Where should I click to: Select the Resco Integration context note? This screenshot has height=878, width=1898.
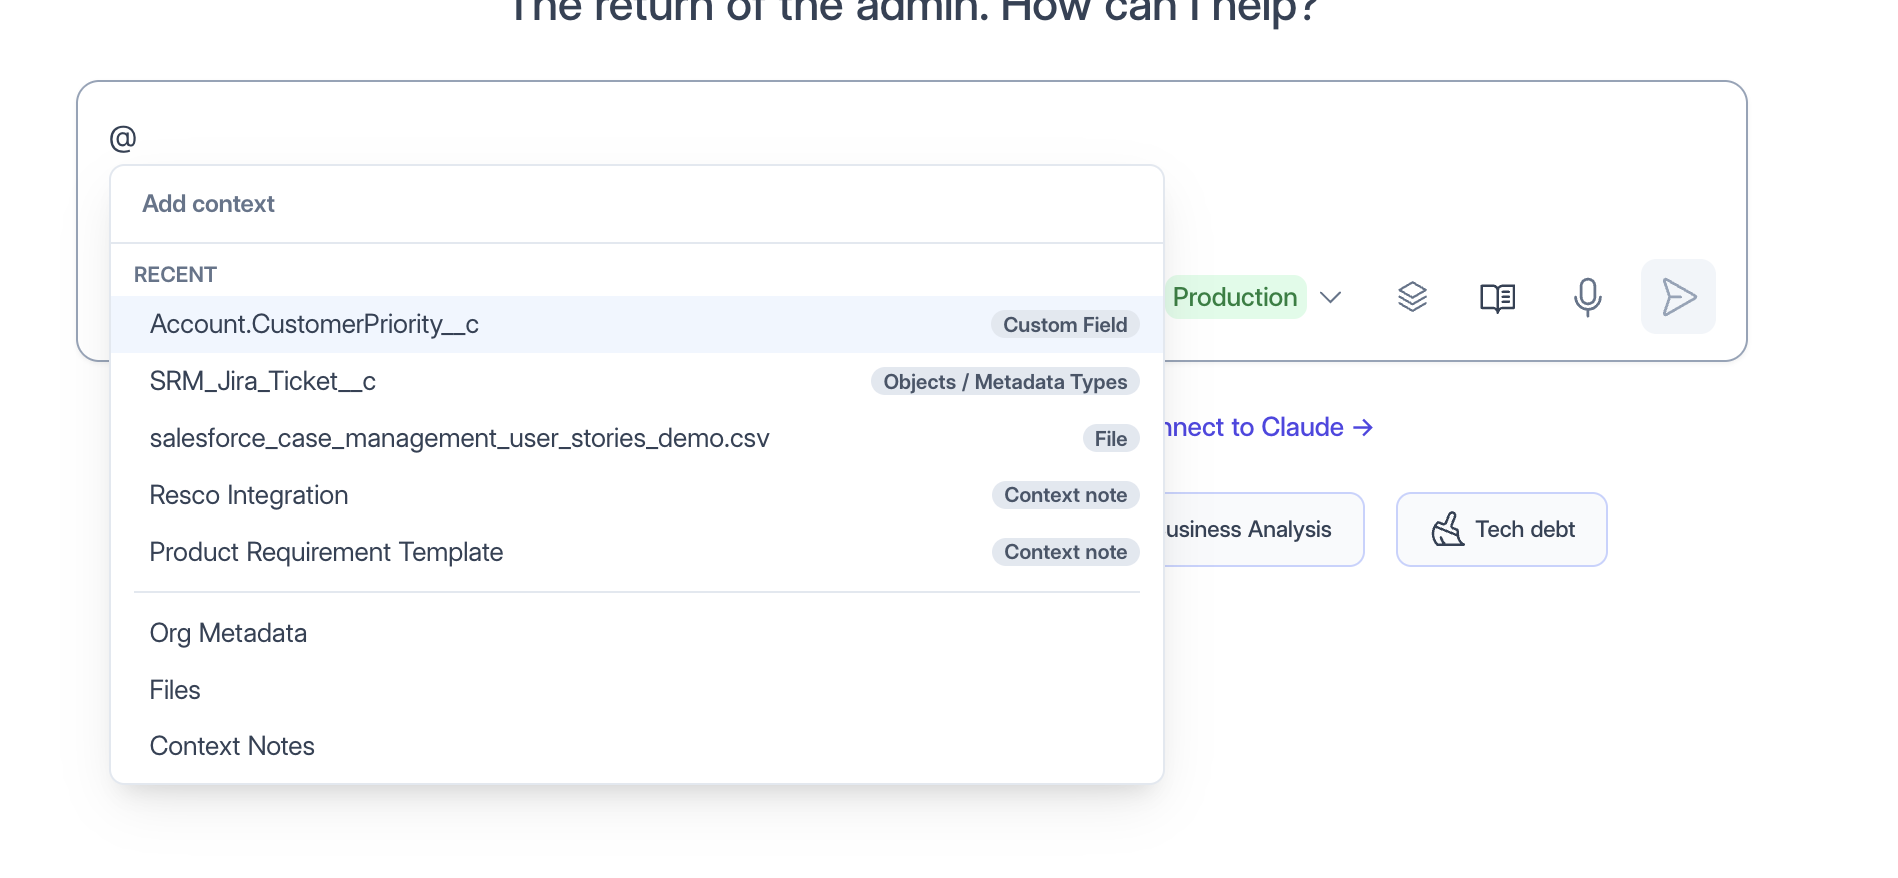tap(637, 495)
